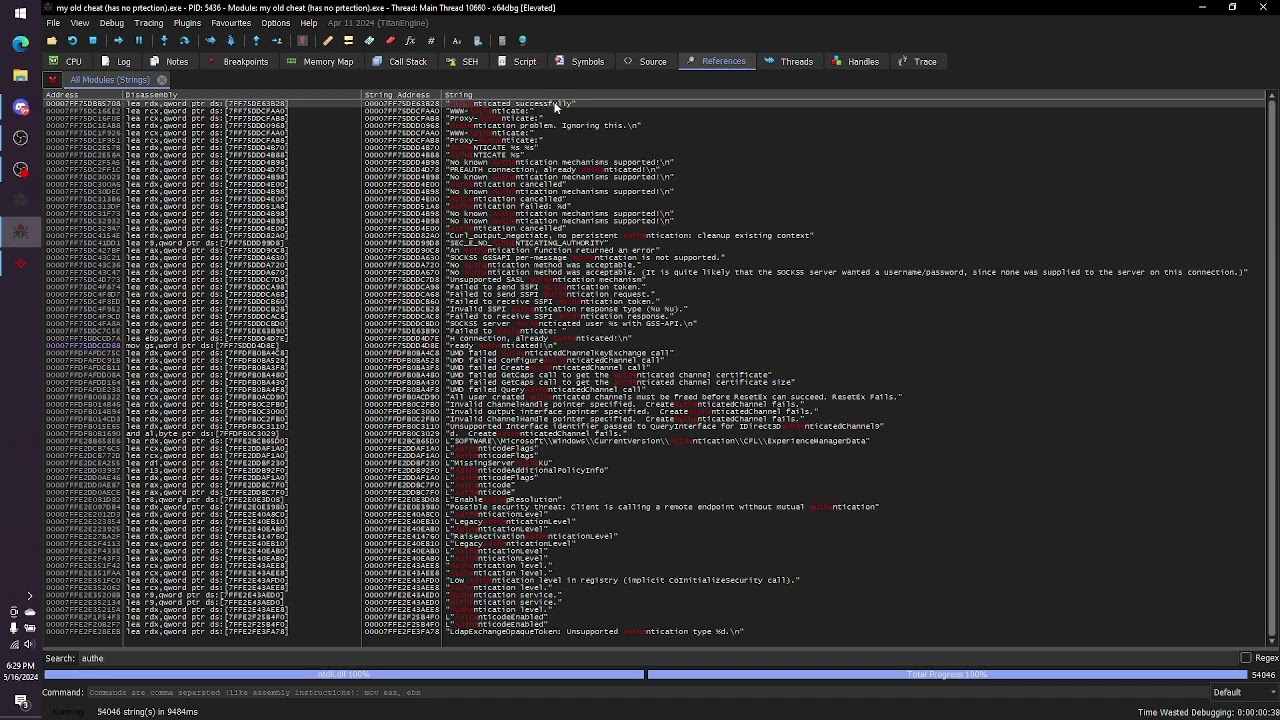This screenshot has width=1280, height=720.
Task: Click the Step Into toolbar icon
Action: point(164,41)
